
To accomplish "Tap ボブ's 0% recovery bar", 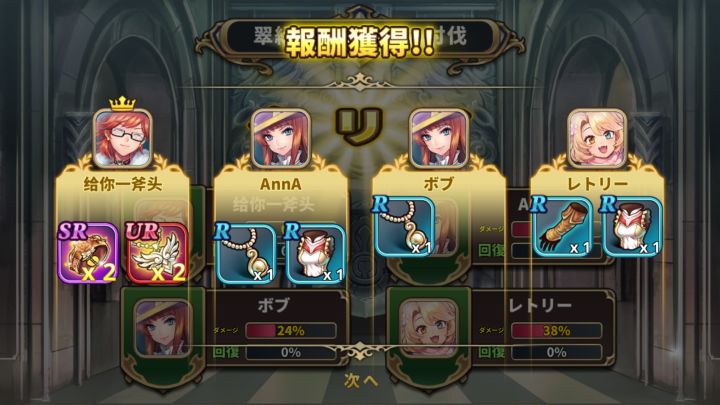I will pos(291,352).
